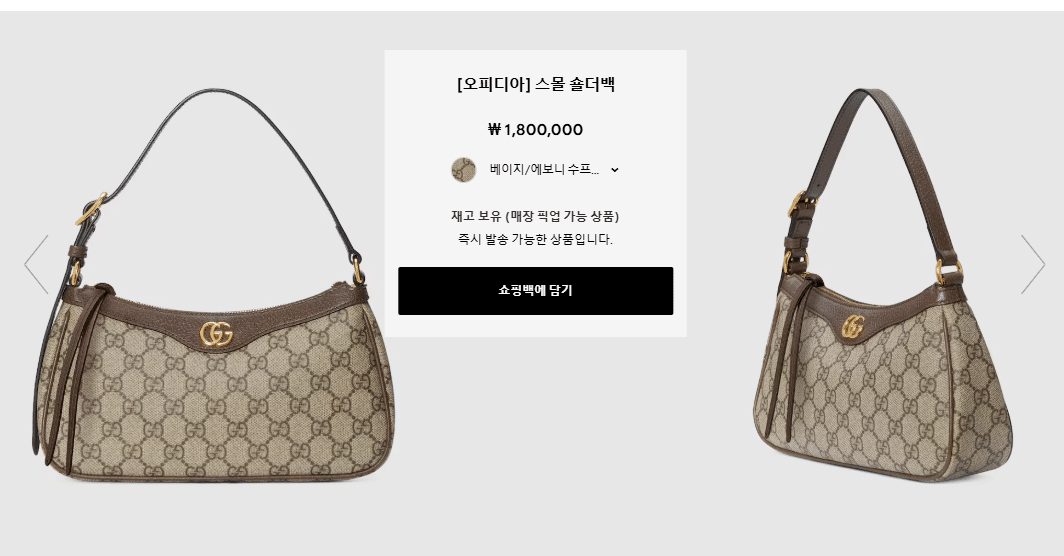Click the 쇼핑백에 담기 button
The width and height of the screenshot is (1064, 556).
pyautogui.click(x=535, y=291)
